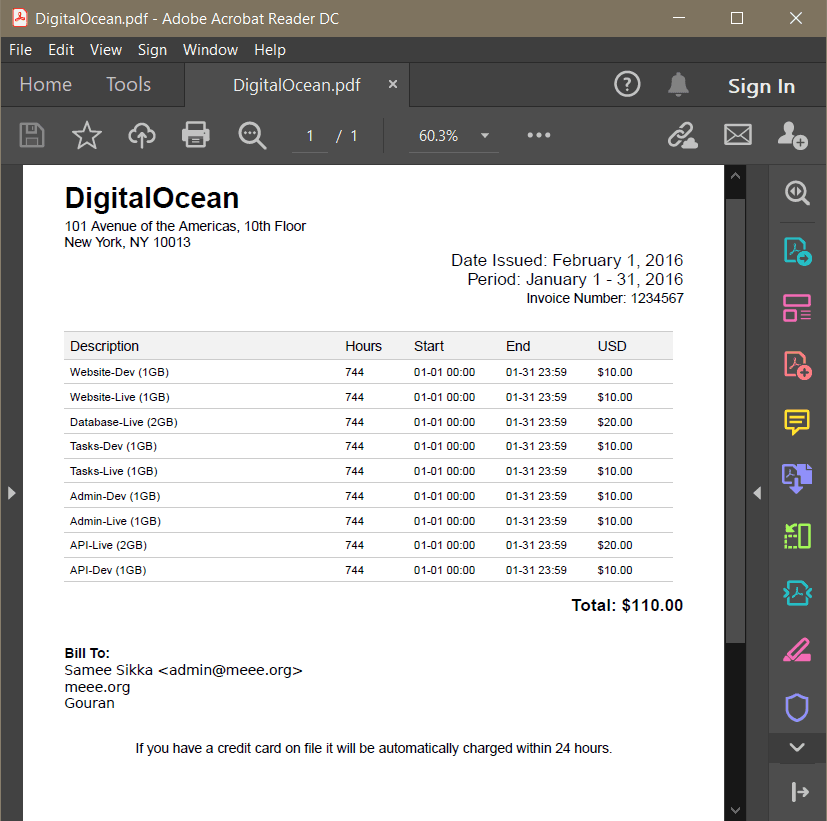The width and height of the screenshot is (827, 821).
Task: Open the zoom level 60.3% dropdown
Action: pyautogui.click(x=485, y=136)
